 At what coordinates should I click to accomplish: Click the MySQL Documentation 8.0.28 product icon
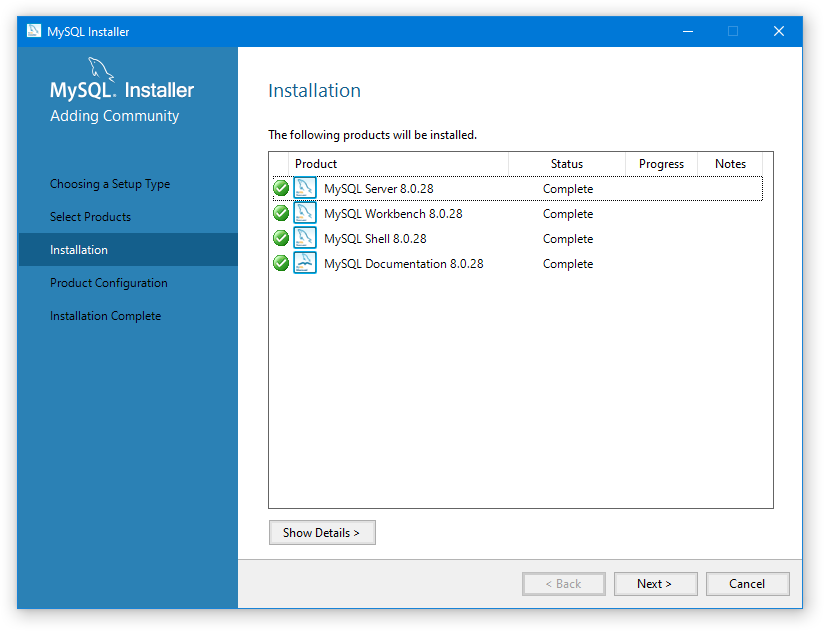pos(305,263)
